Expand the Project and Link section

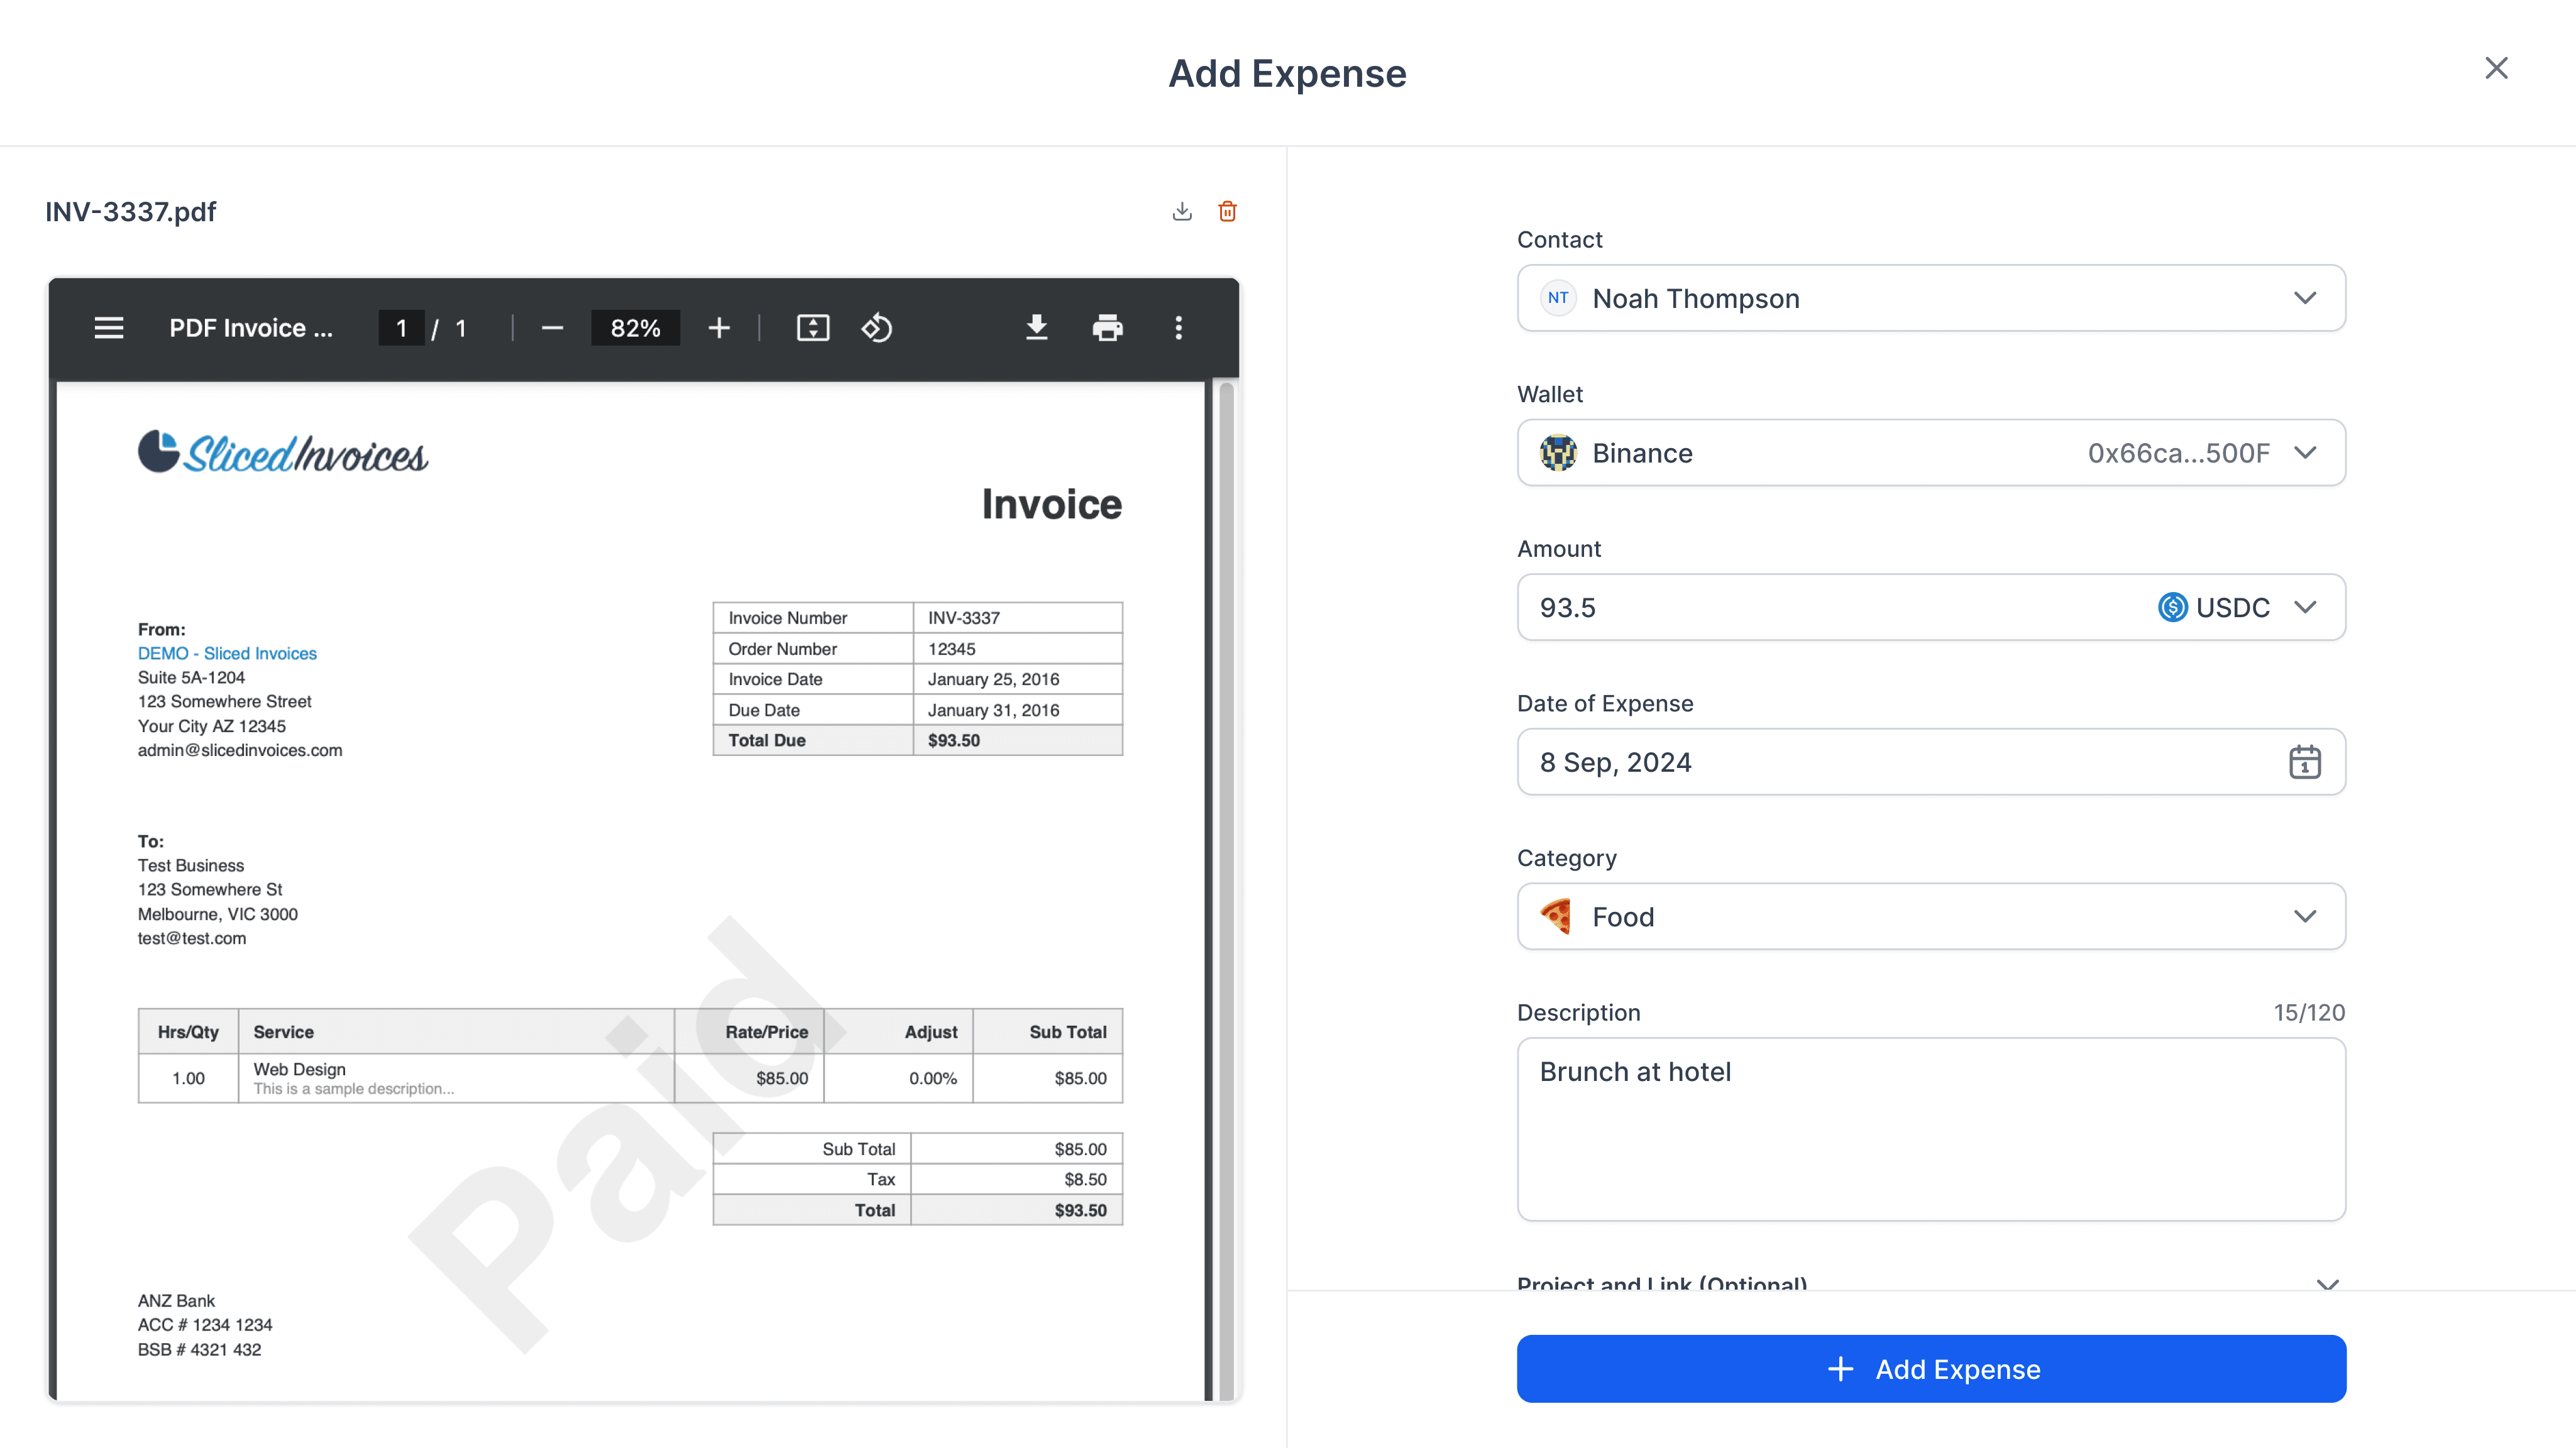(2327, 1285)
